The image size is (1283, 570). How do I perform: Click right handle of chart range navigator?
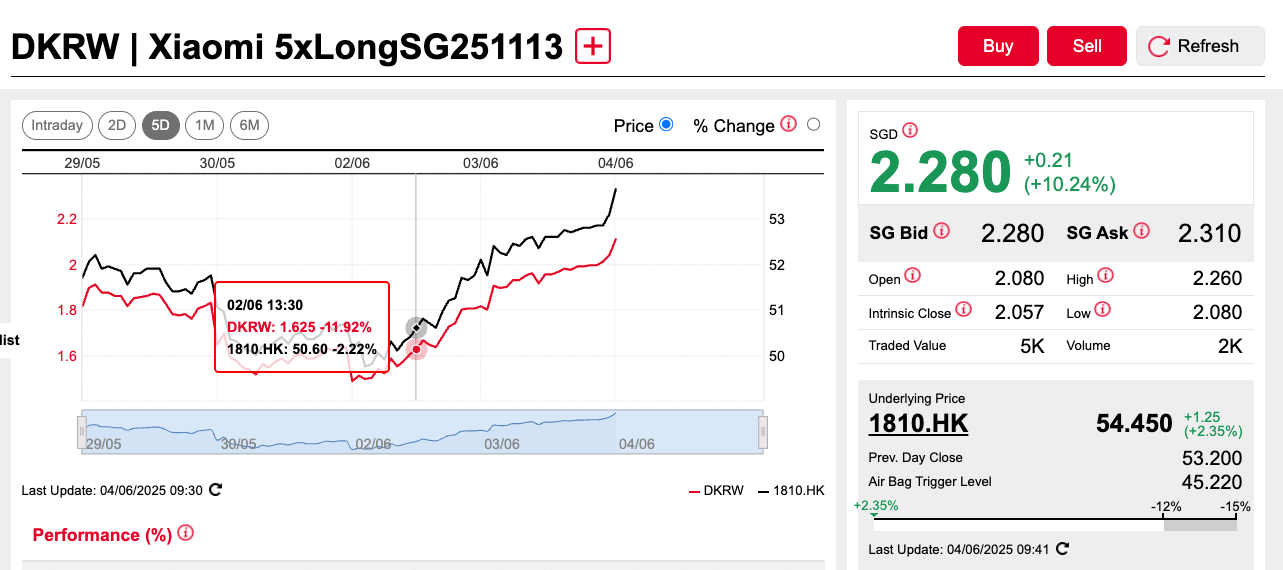pyautogui.click(x=763, y=432)
